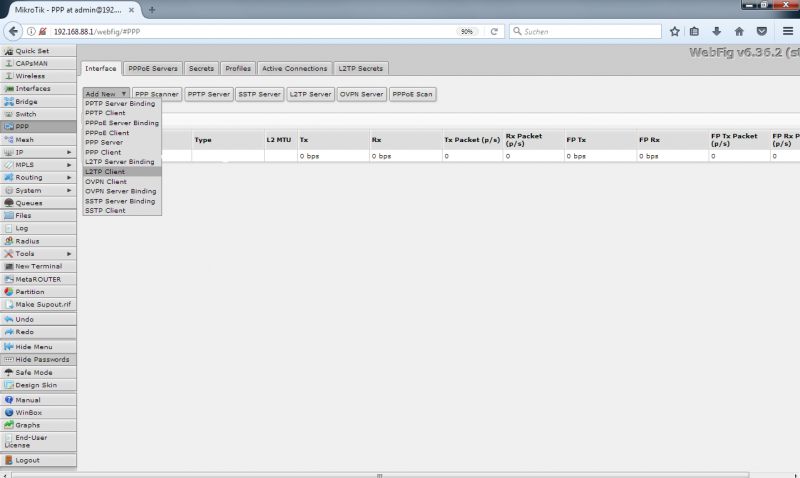Screen dimensions: 800x478
Task: Click the Undo icon in sidebar
Action: point(9,319)
